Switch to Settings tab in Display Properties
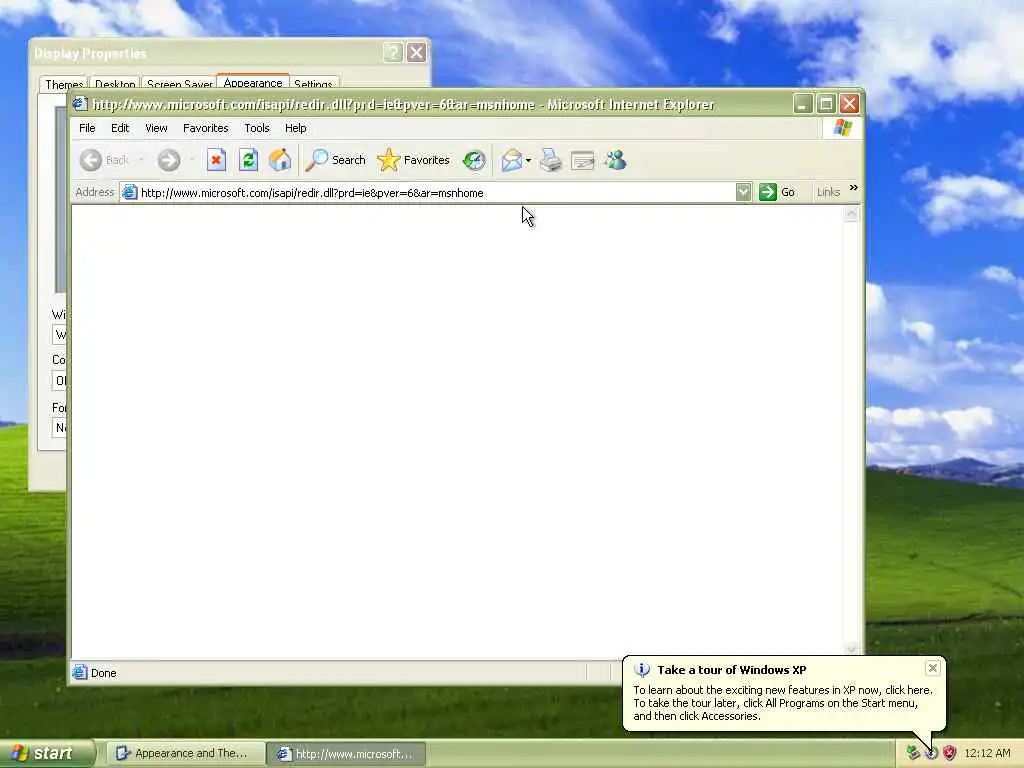The width and height of the screenshot is (1024, 768). click(313, 84)
